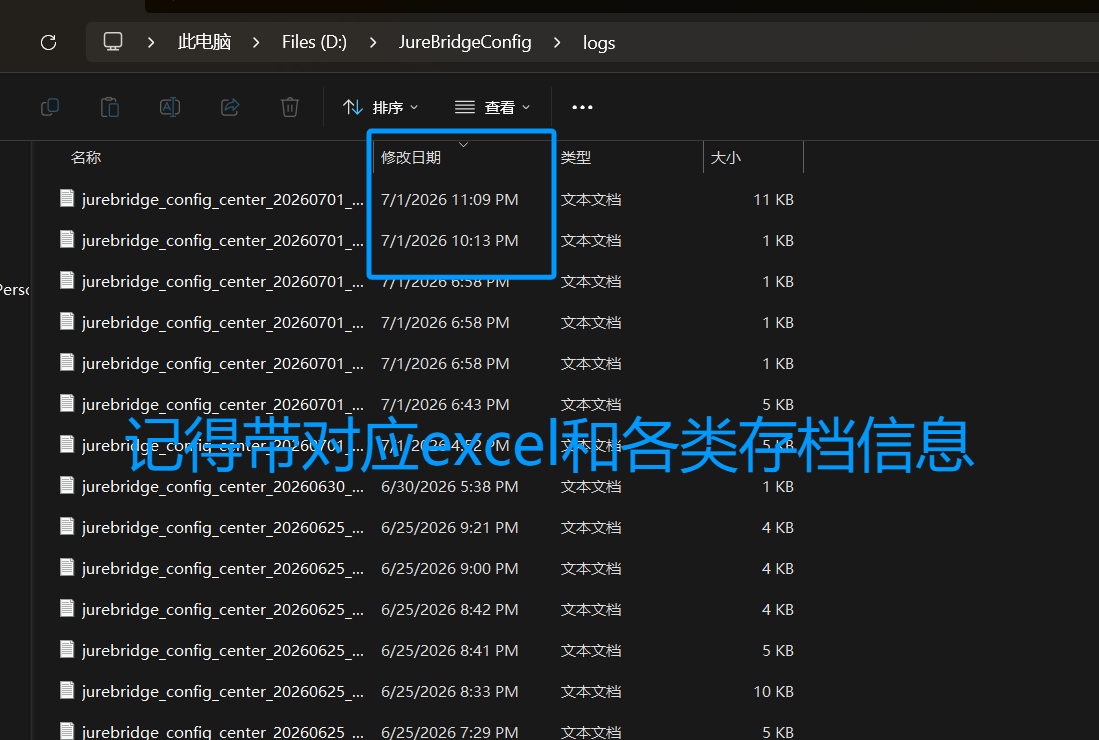
Task: Select the file modified 6/25/2026 9:21 PM
Action: tap(428, 528)
